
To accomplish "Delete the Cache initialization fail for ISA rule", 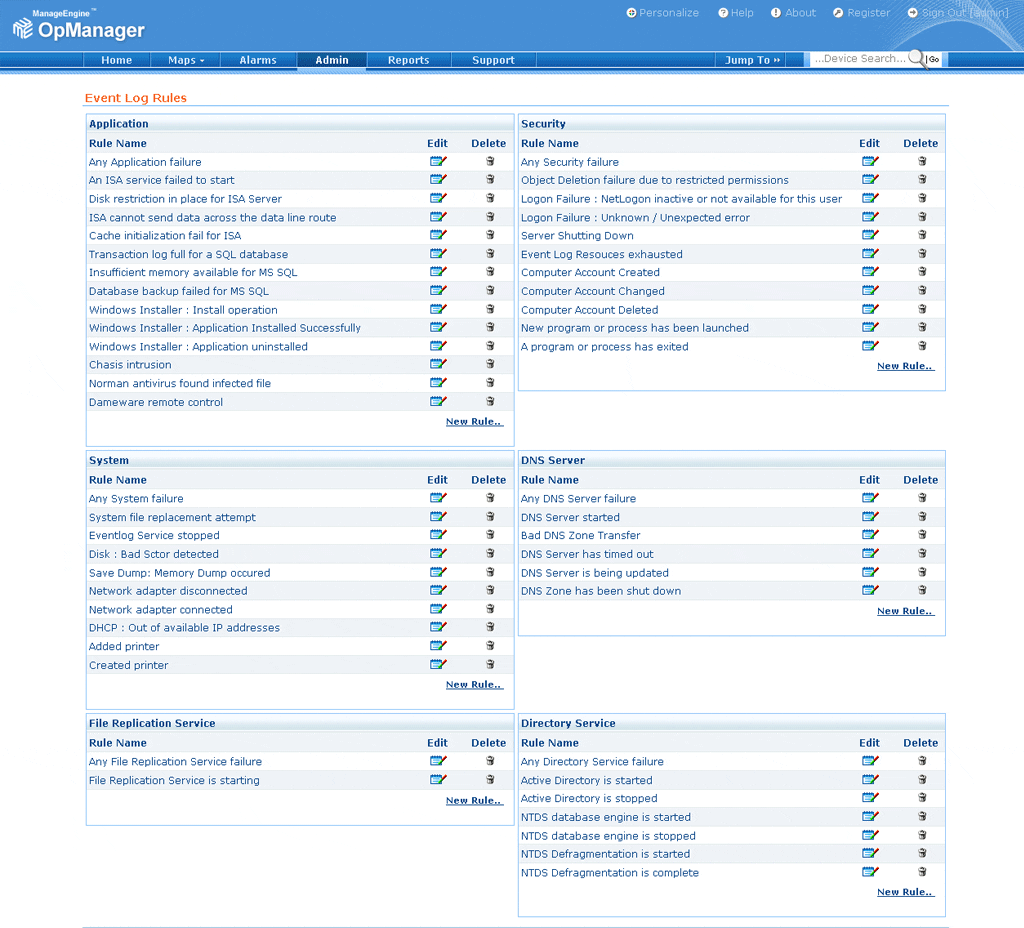I will coord(490,235).
